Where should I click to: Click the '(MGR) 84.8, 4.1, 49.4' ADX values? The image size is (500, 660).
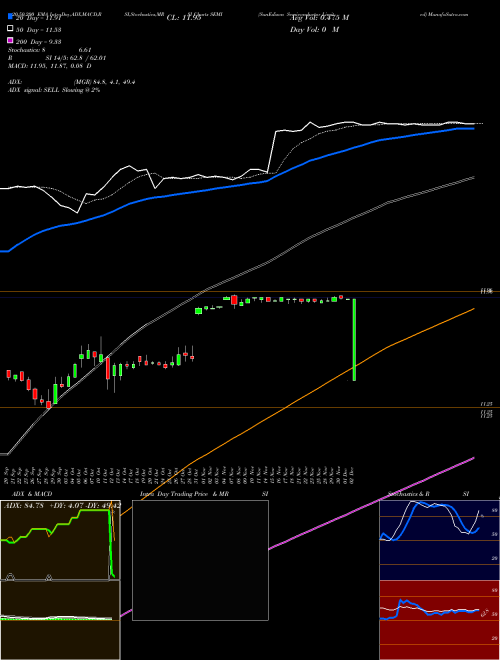104,82
